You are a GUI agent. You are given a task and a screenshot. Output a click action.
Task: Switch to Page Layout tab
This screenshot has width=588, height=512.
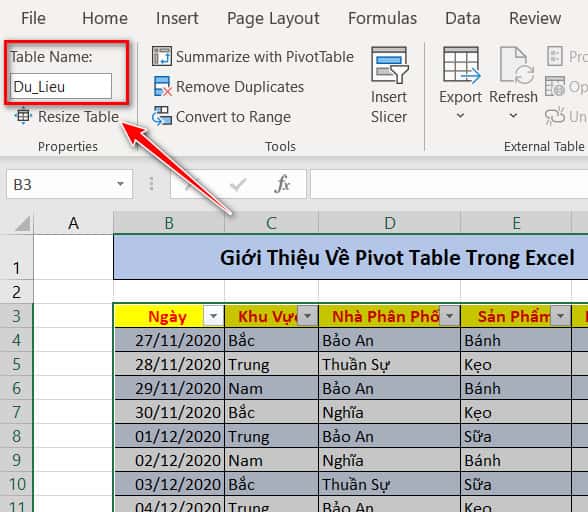273,19
